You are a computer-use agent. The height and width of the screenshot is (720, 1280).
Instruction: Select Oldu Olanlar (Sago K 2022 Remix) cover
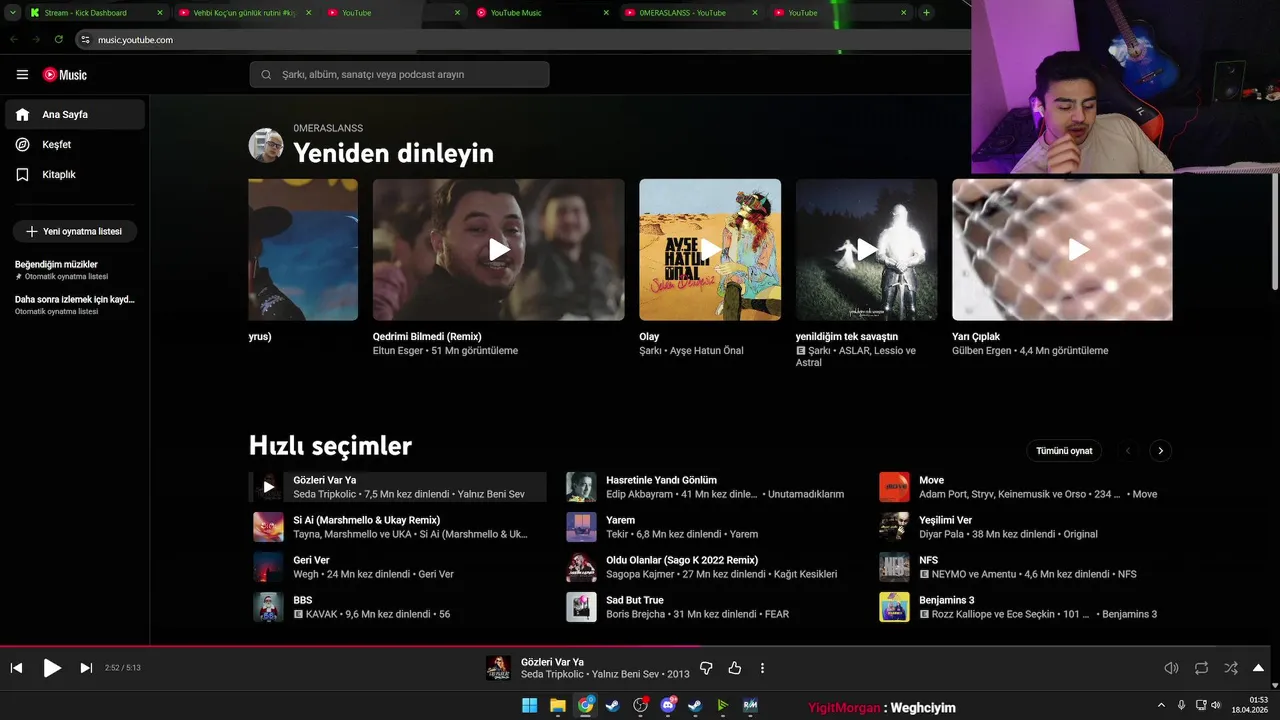[x=581, y=567]
